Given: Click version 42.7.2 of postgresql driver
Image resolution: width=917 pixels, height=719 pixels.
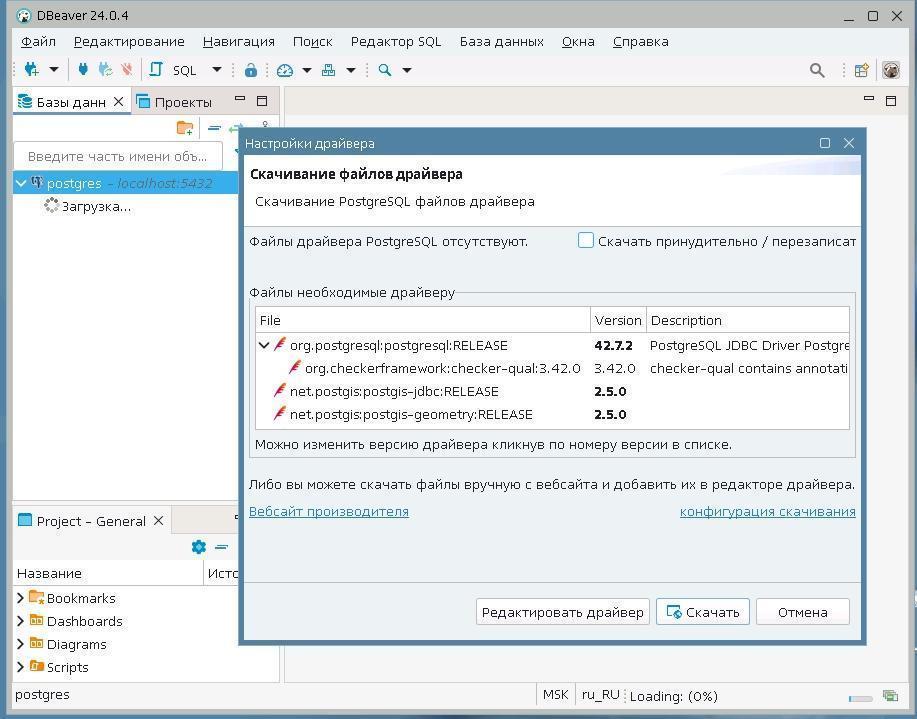Looking at the screenshot, I should click(x=613, y=345).
